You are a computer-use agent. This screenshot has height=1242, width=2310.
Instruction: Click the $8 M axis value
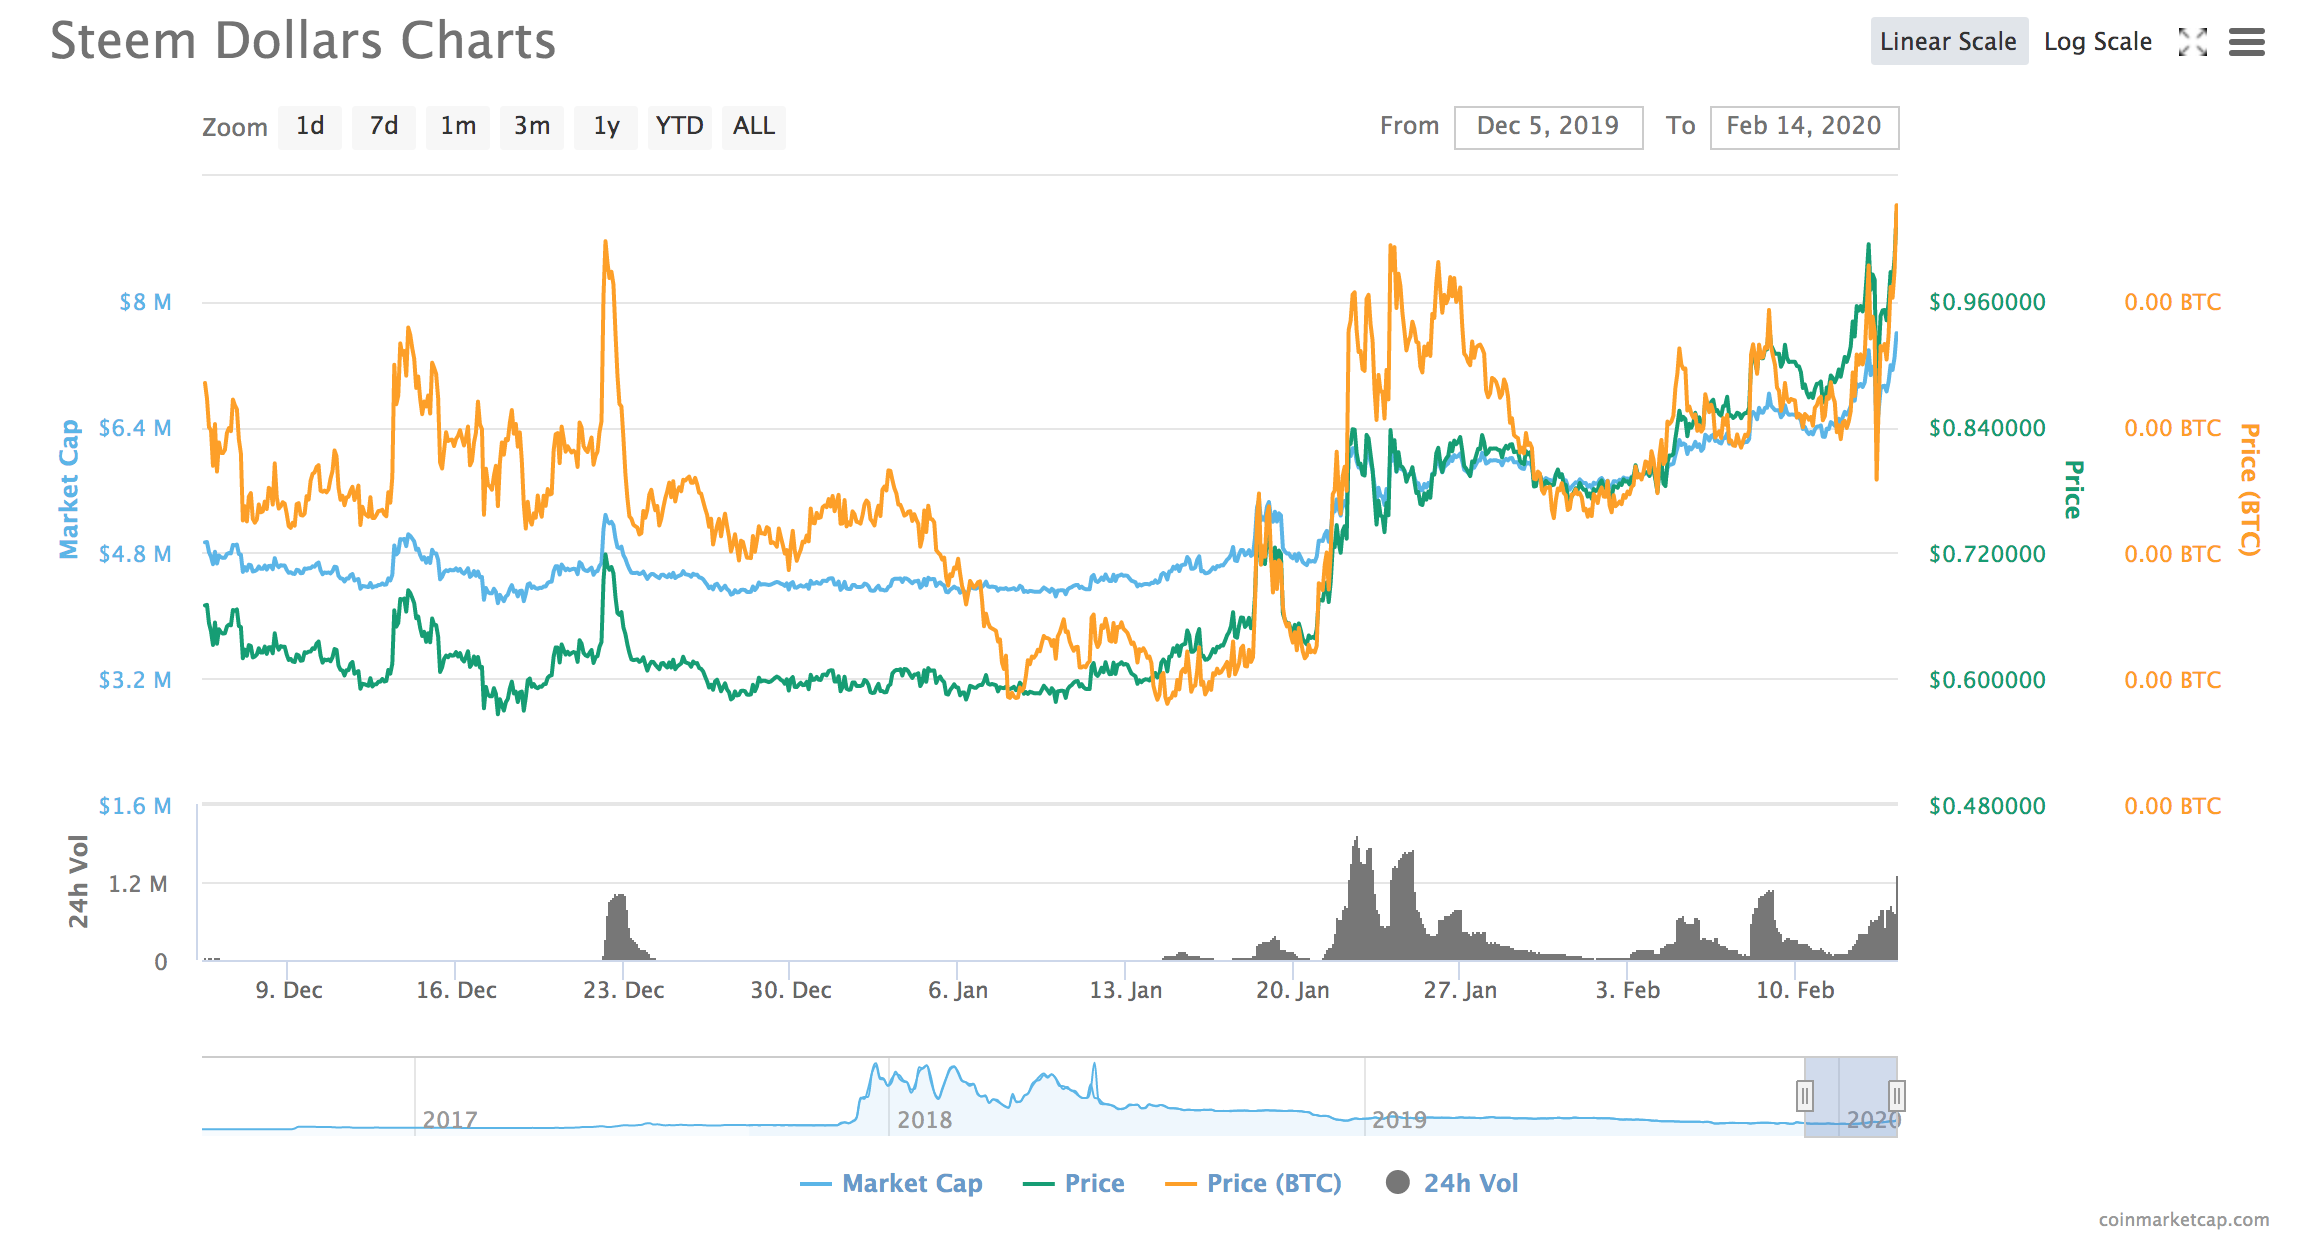(145, 302)
